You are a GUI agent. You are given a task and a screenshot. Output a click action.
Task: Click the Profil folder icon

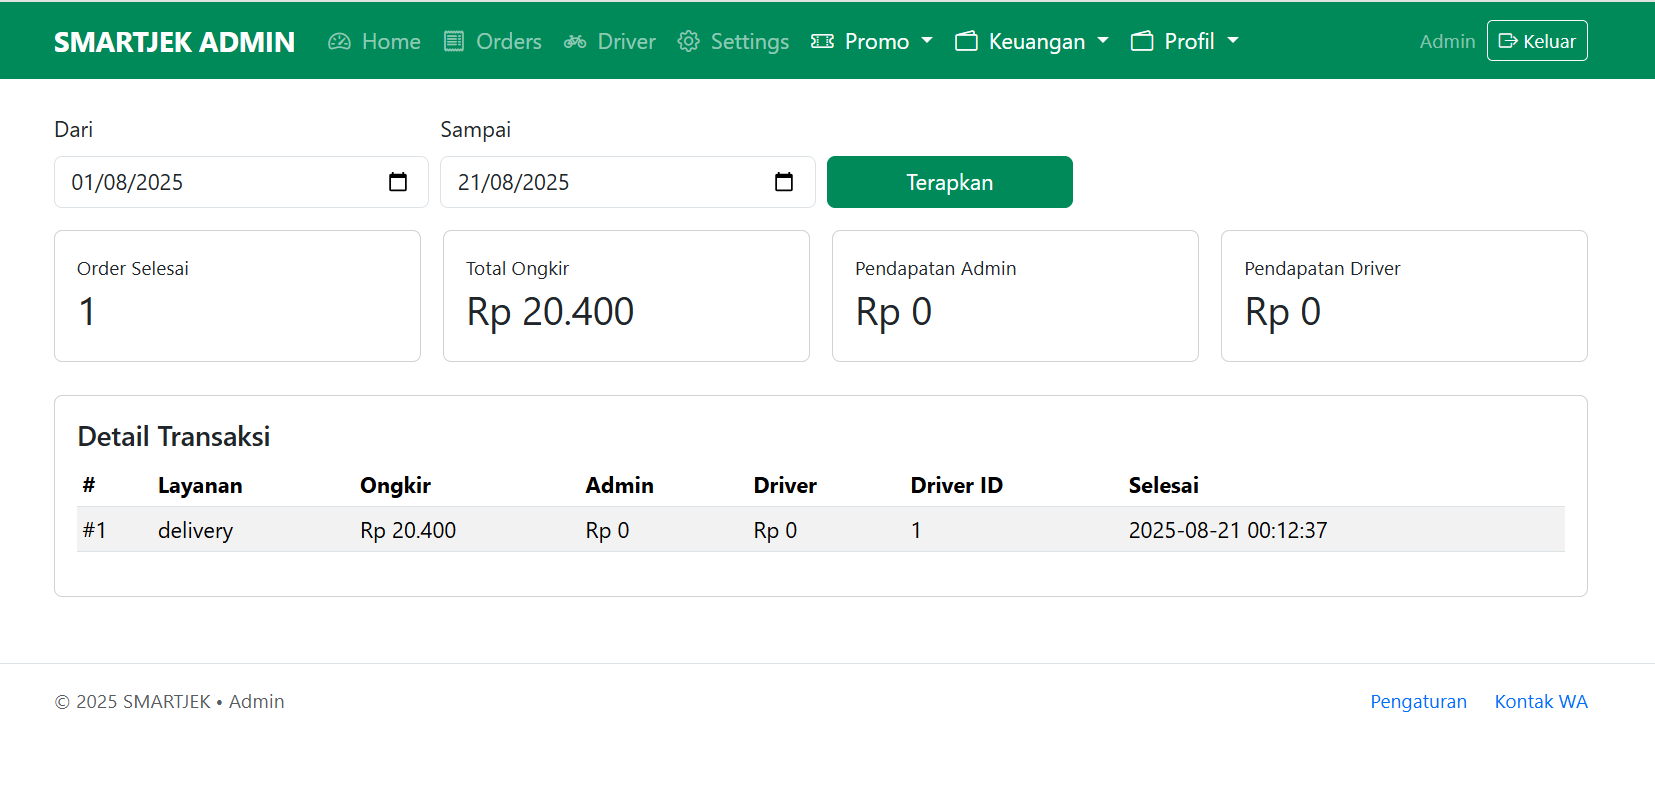tap(1142, 41)
